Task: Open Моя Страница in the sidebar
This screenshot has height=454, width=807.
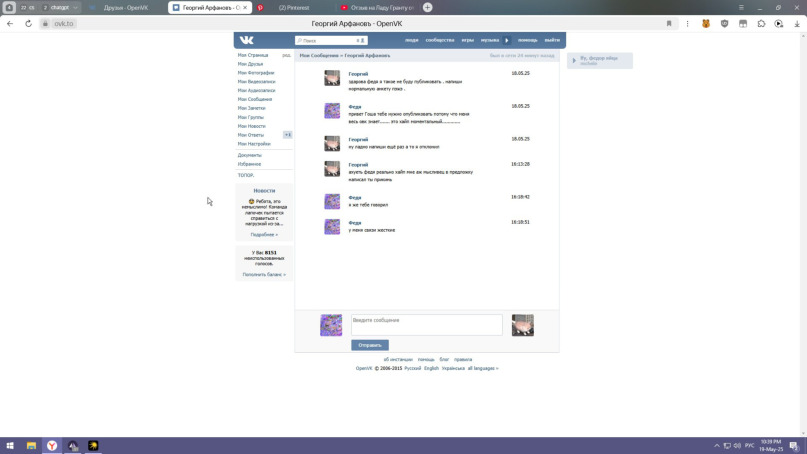Action: [x=253, y=55]
